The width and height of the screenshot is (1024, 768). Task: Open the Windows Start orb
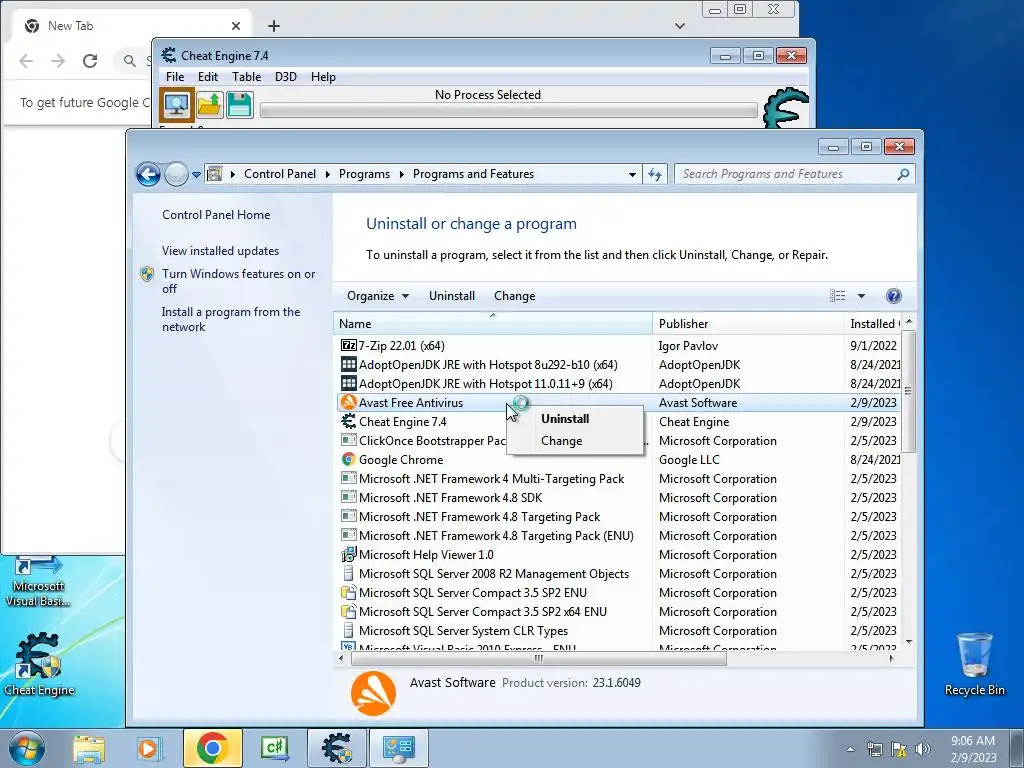[x=26, y=748]
